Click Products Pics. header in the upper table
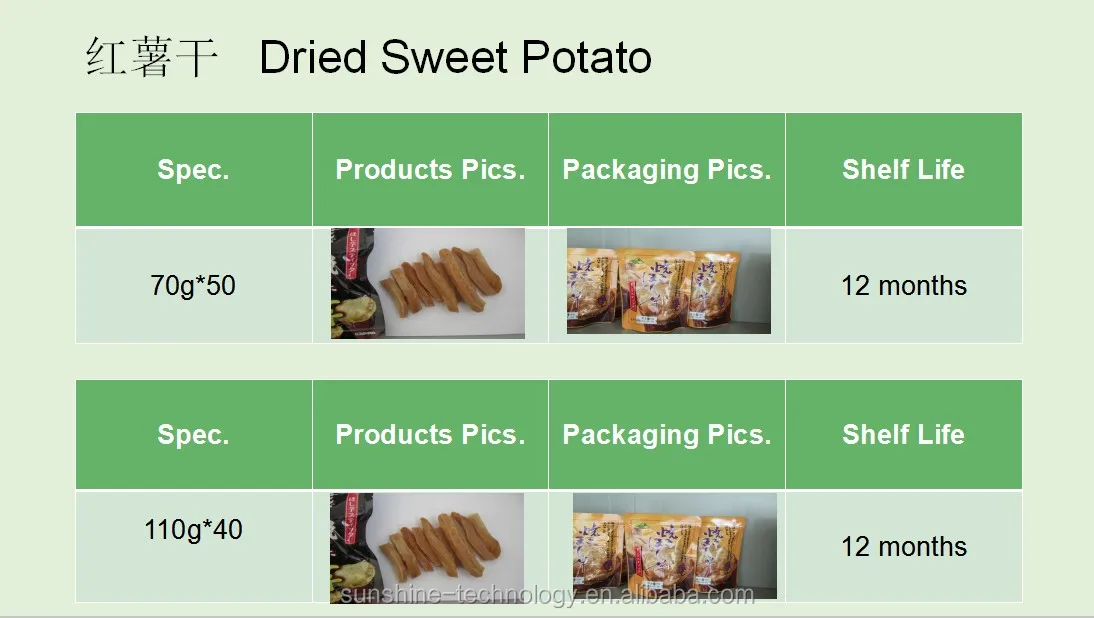This screenshot has height=618, width=1094. (x=430, y=169)
